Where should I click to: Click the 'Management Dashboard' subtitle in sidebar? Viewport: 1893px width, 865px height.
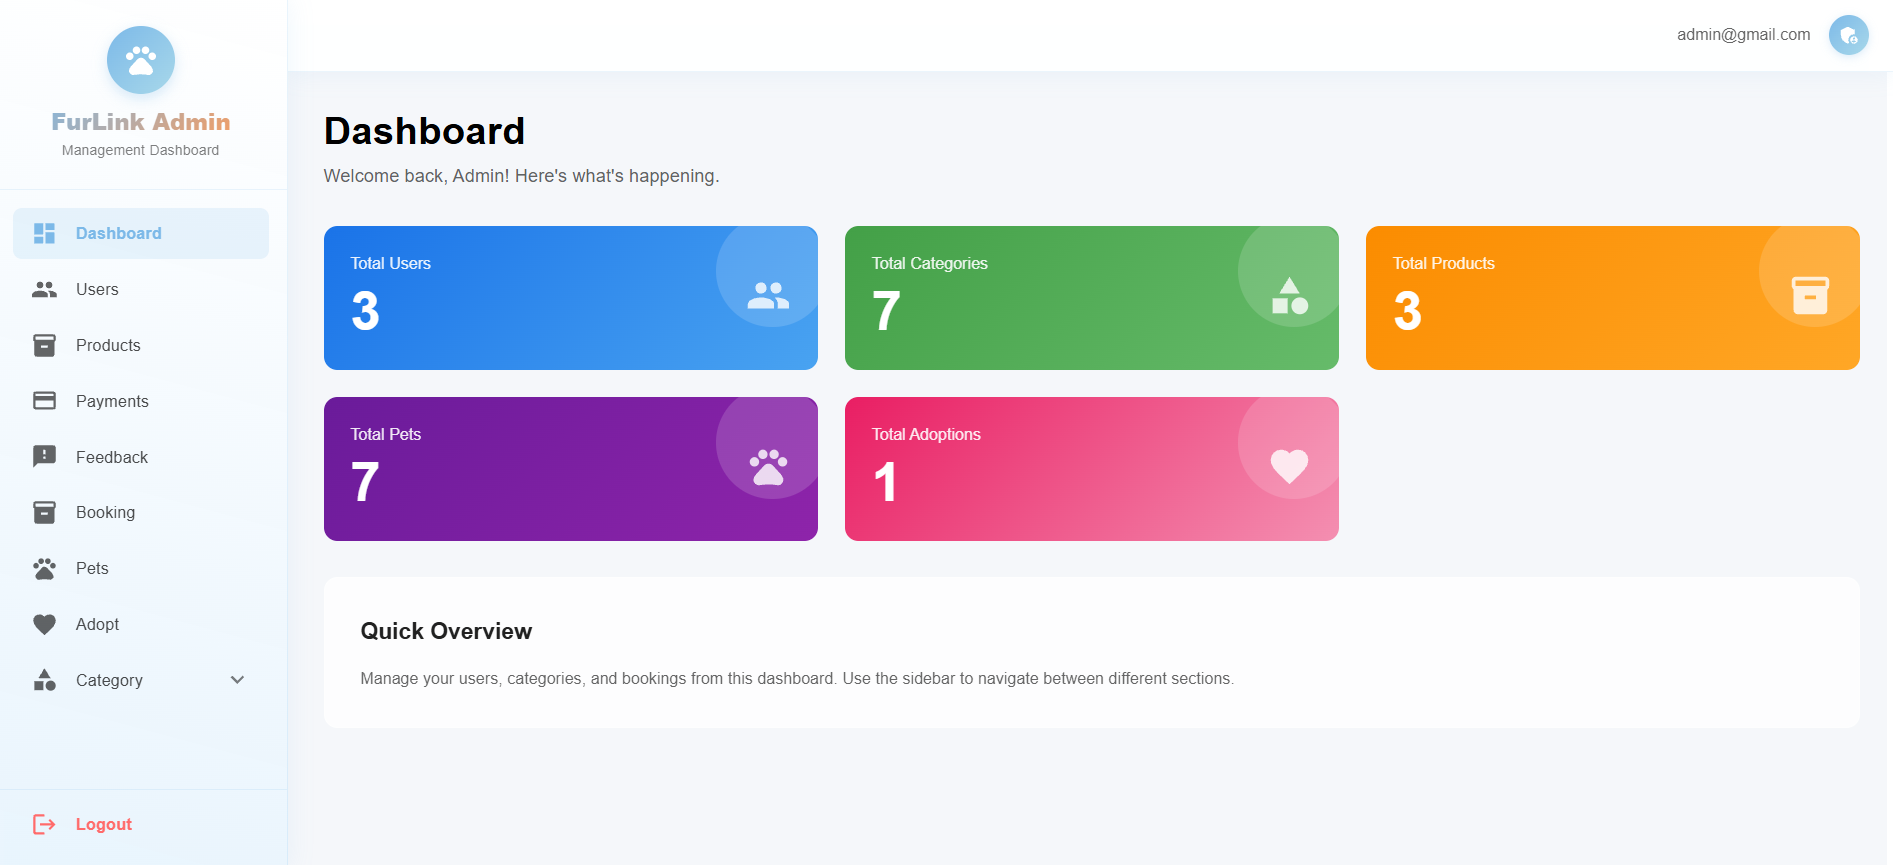pyautogui.click(x=141, y=150)
